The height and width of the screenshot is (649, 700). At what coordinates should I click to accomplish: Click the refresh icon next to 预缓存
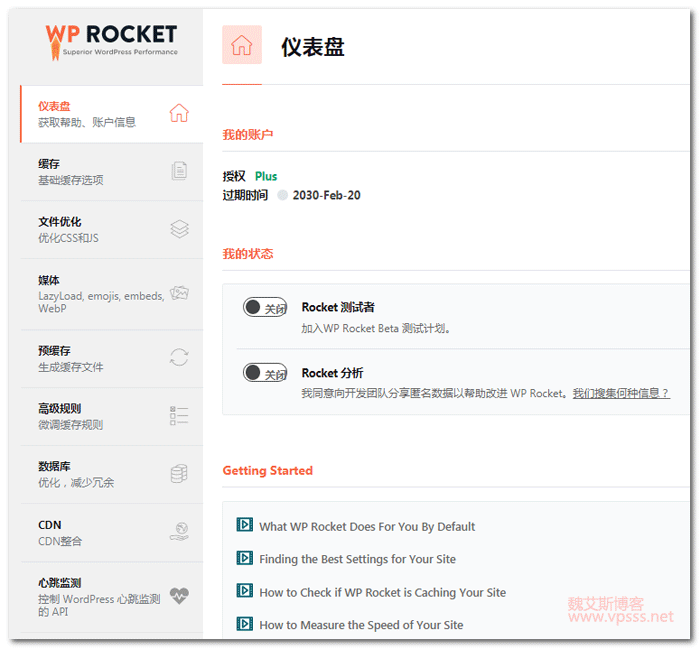tap(179, 357)
